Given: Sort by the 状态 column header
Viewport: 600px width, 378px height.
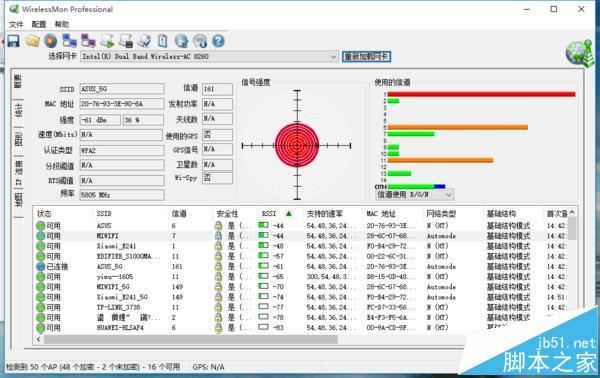Looking at the screenshot, I should click(x=44, y=213).
